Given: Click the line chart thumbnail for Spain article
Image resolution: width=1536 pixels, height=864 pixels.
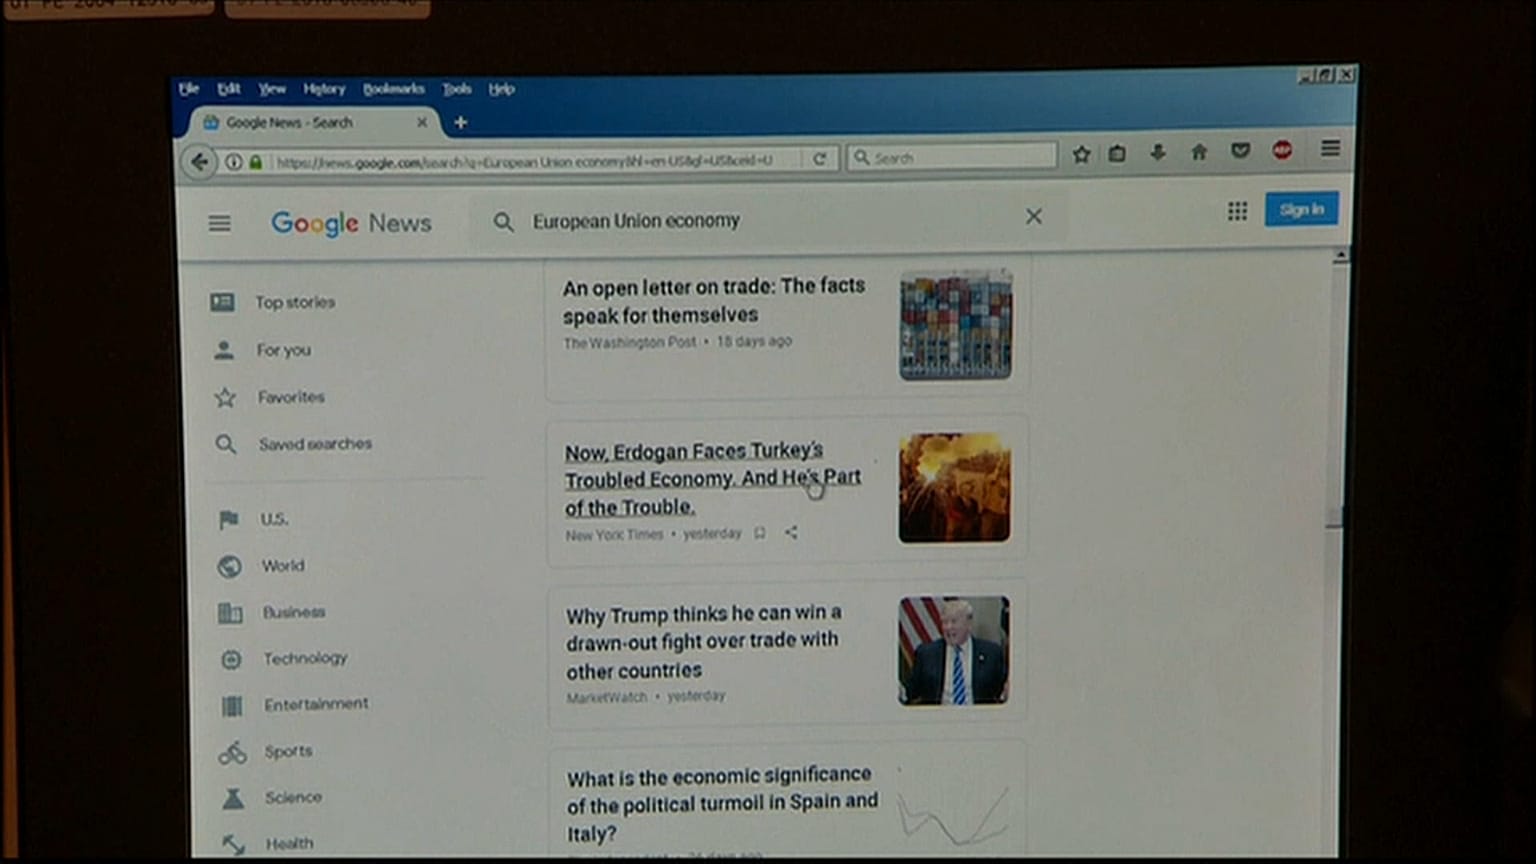Looking at the screenshot, I should click(953, 813).
